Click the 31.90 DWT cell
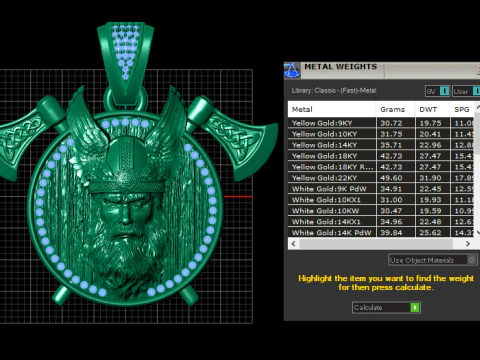Viewport: 480px width, 360px height. click(x=433, y=178)
